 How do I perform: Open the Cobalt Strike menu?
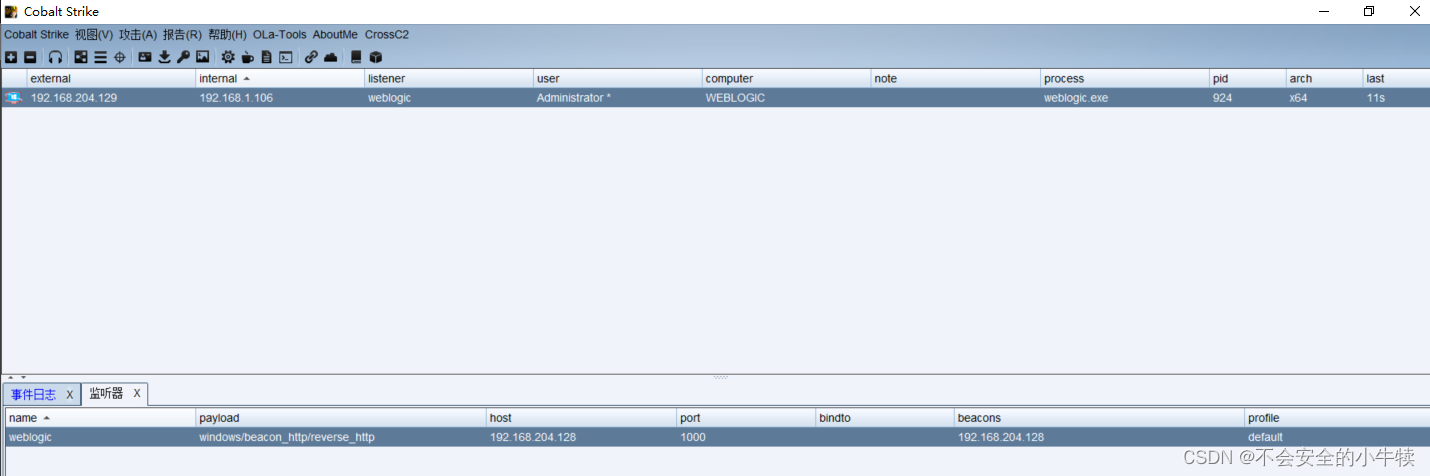click(36, 34)
